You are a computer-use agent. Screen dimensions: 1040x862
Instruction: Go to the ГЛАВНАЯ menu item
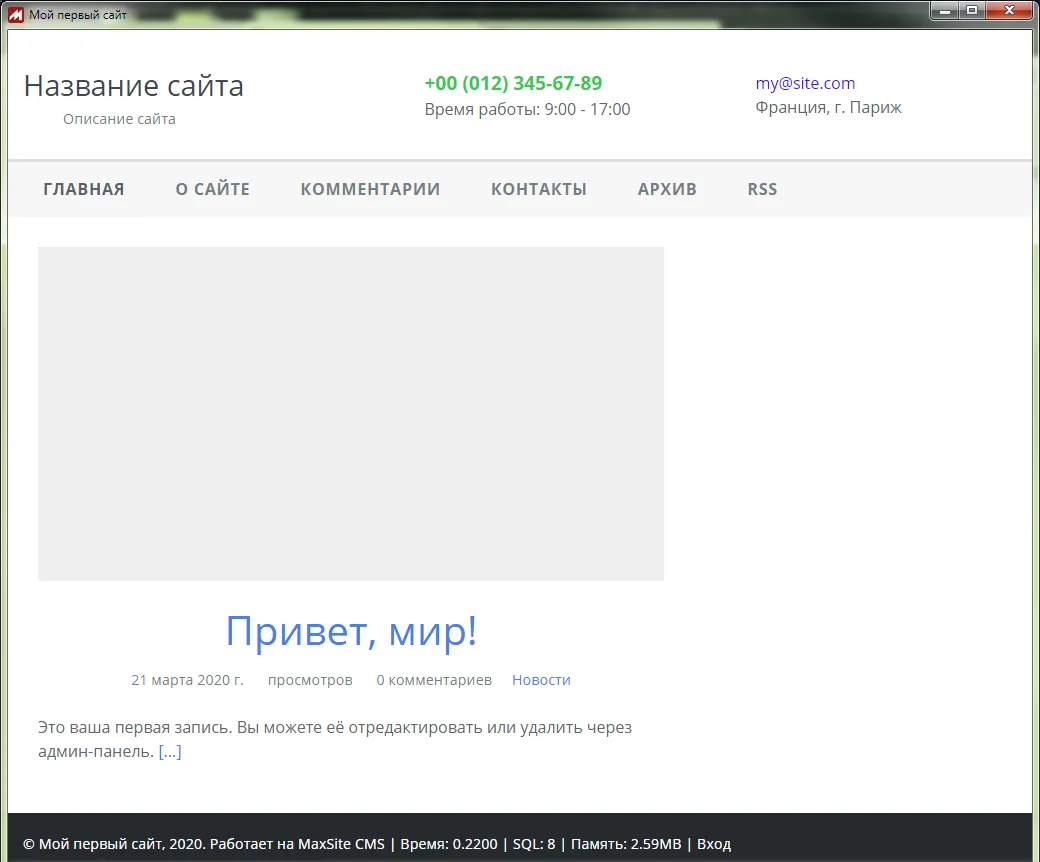coord(84,189)
